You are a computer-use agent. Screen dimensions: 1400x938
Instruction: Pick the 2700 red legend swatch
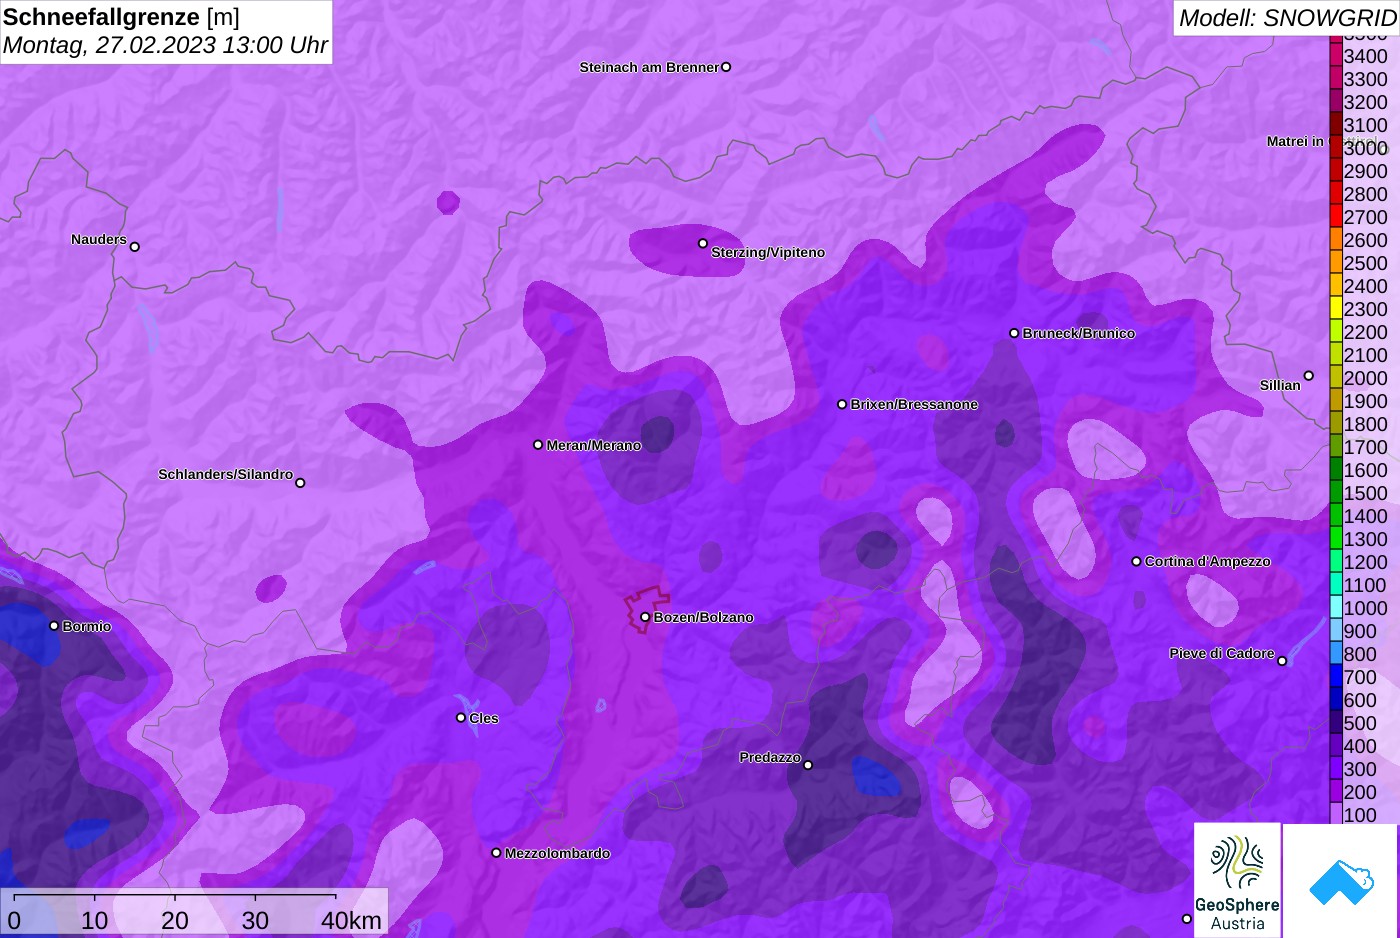pyautogui.click(x=1335, y=216)
